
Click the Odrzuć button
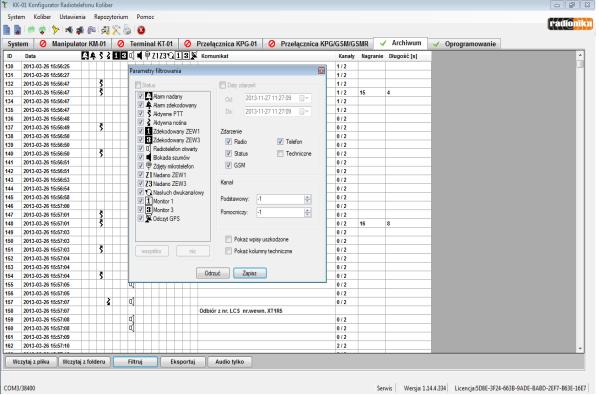(212, 273)
